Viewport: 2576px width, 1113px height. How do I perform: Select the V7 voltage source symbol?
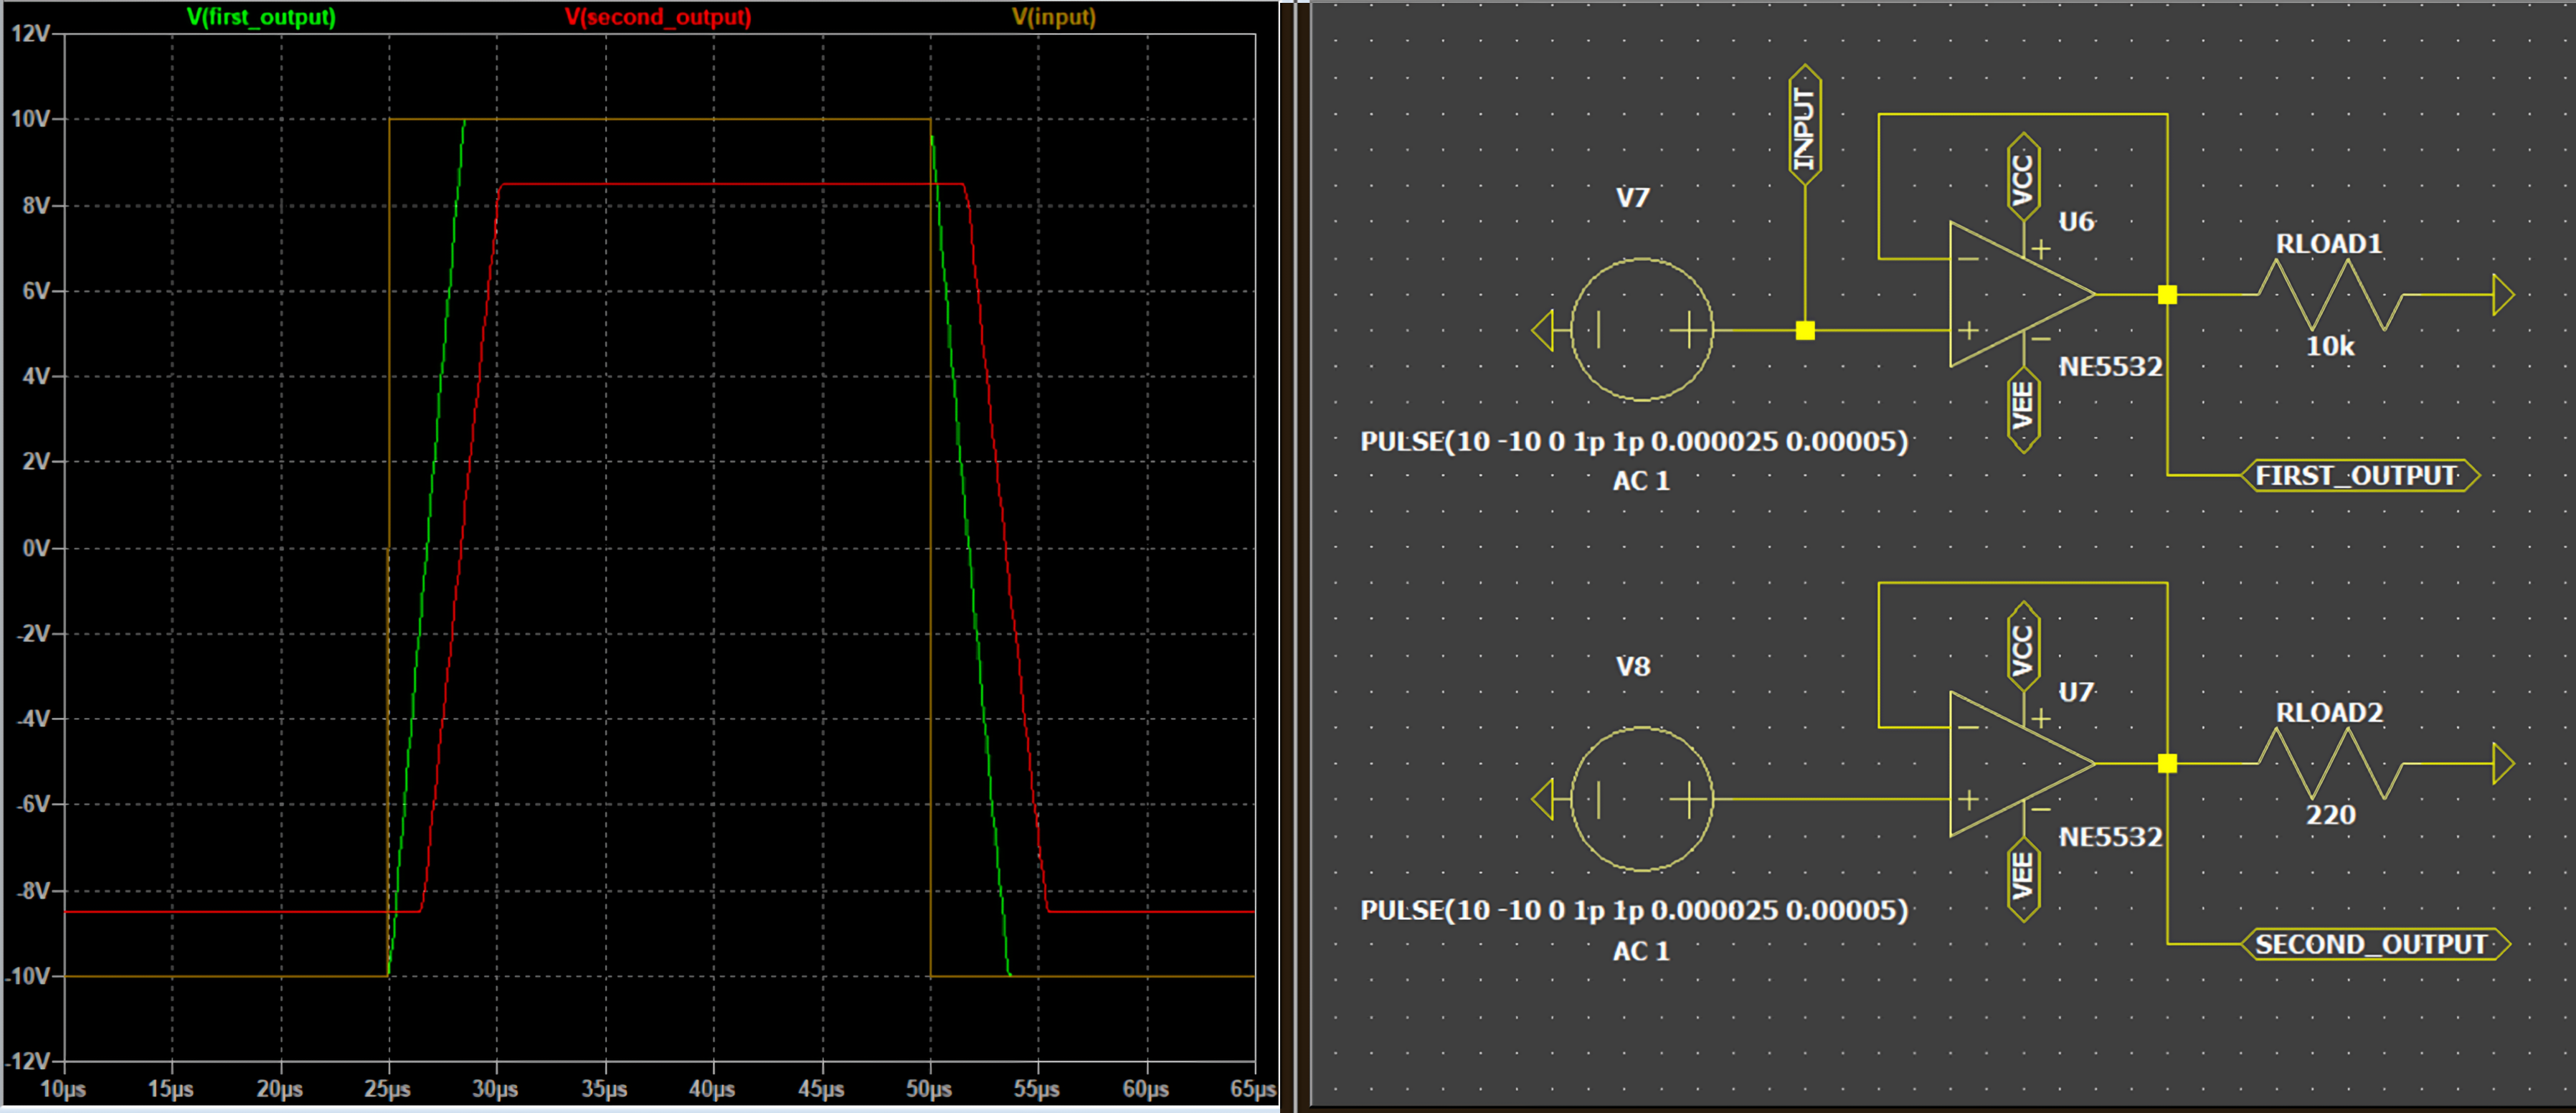[x=1642, y=330]
